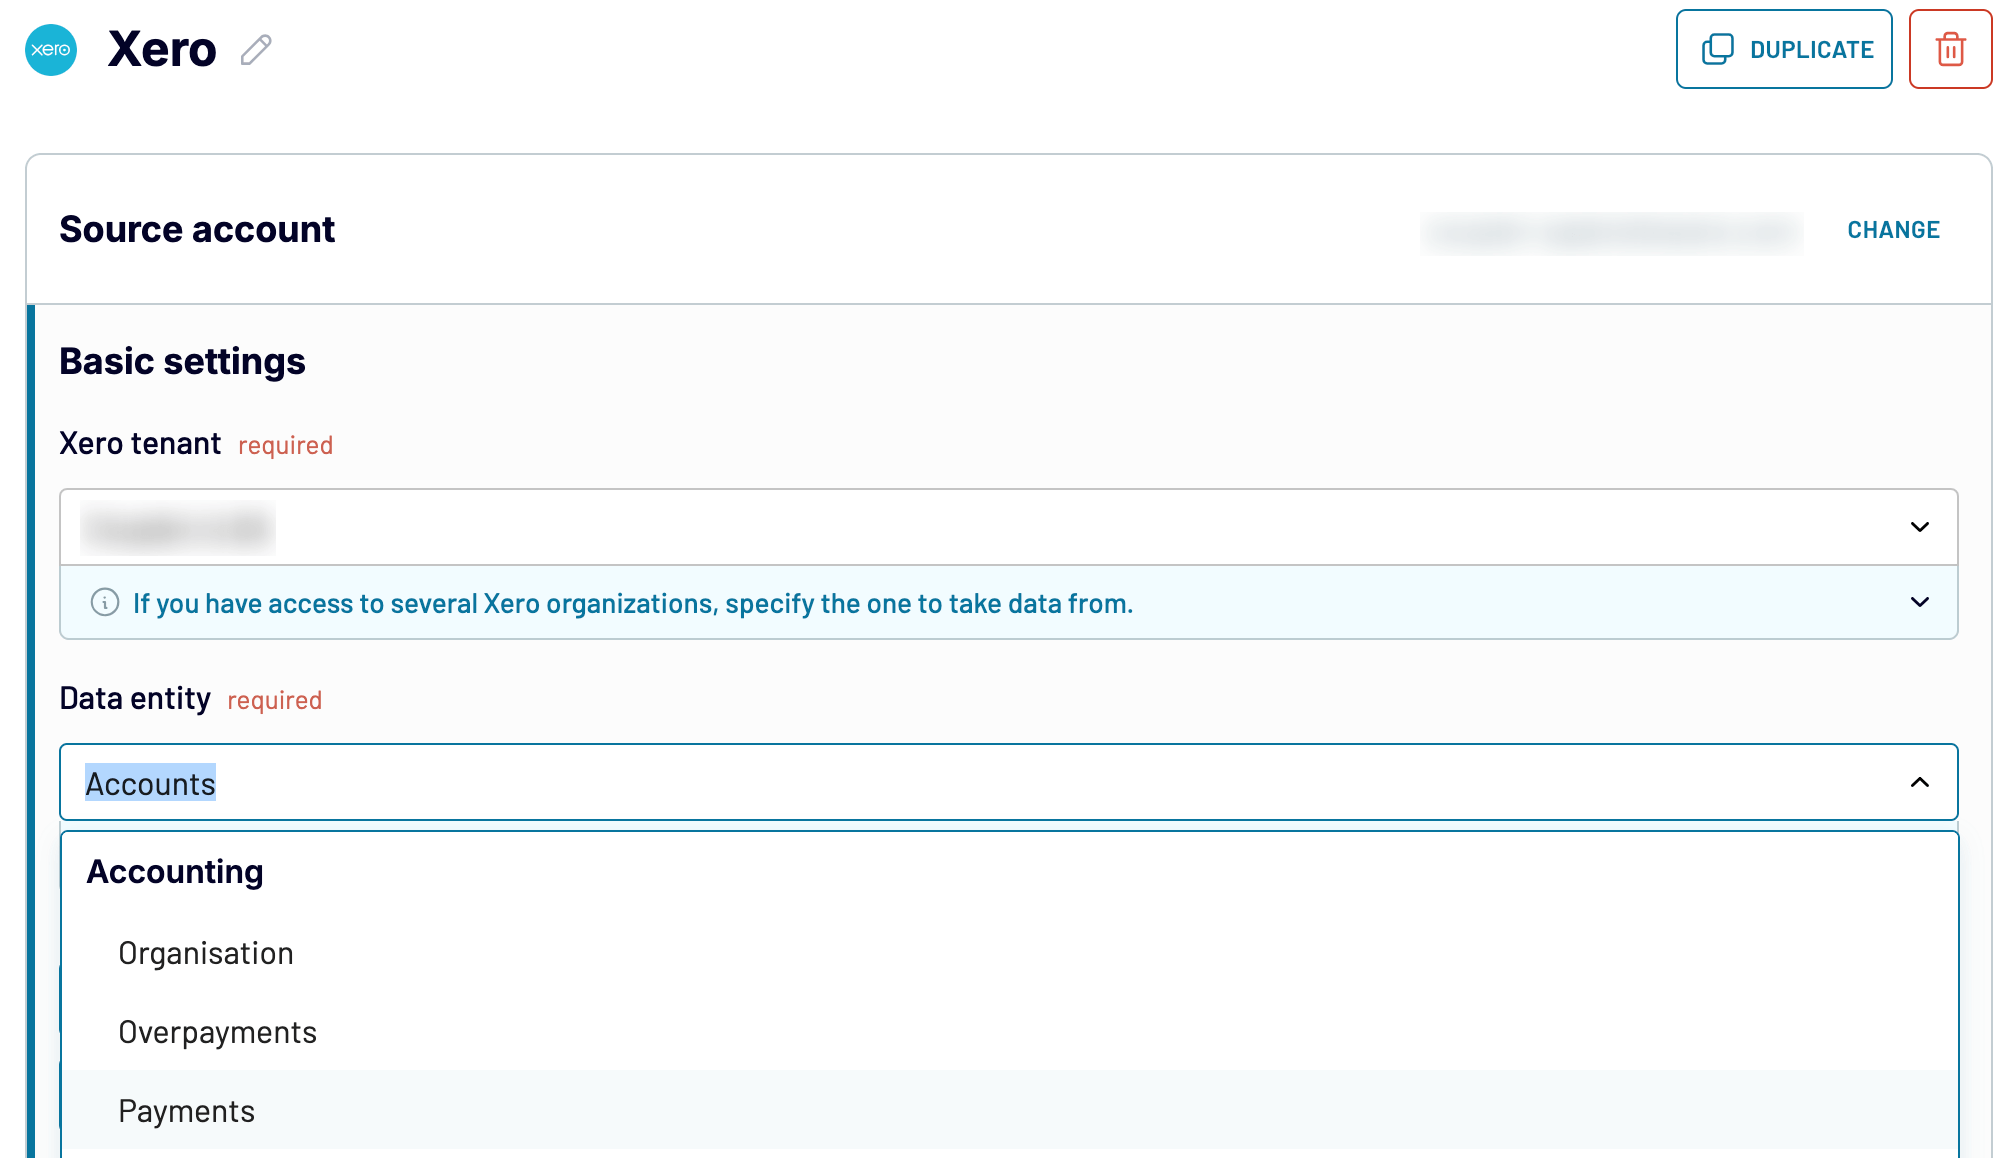Click the Accounting group header
This screenshot has width=2004, height=1158.
click(175, 872)
